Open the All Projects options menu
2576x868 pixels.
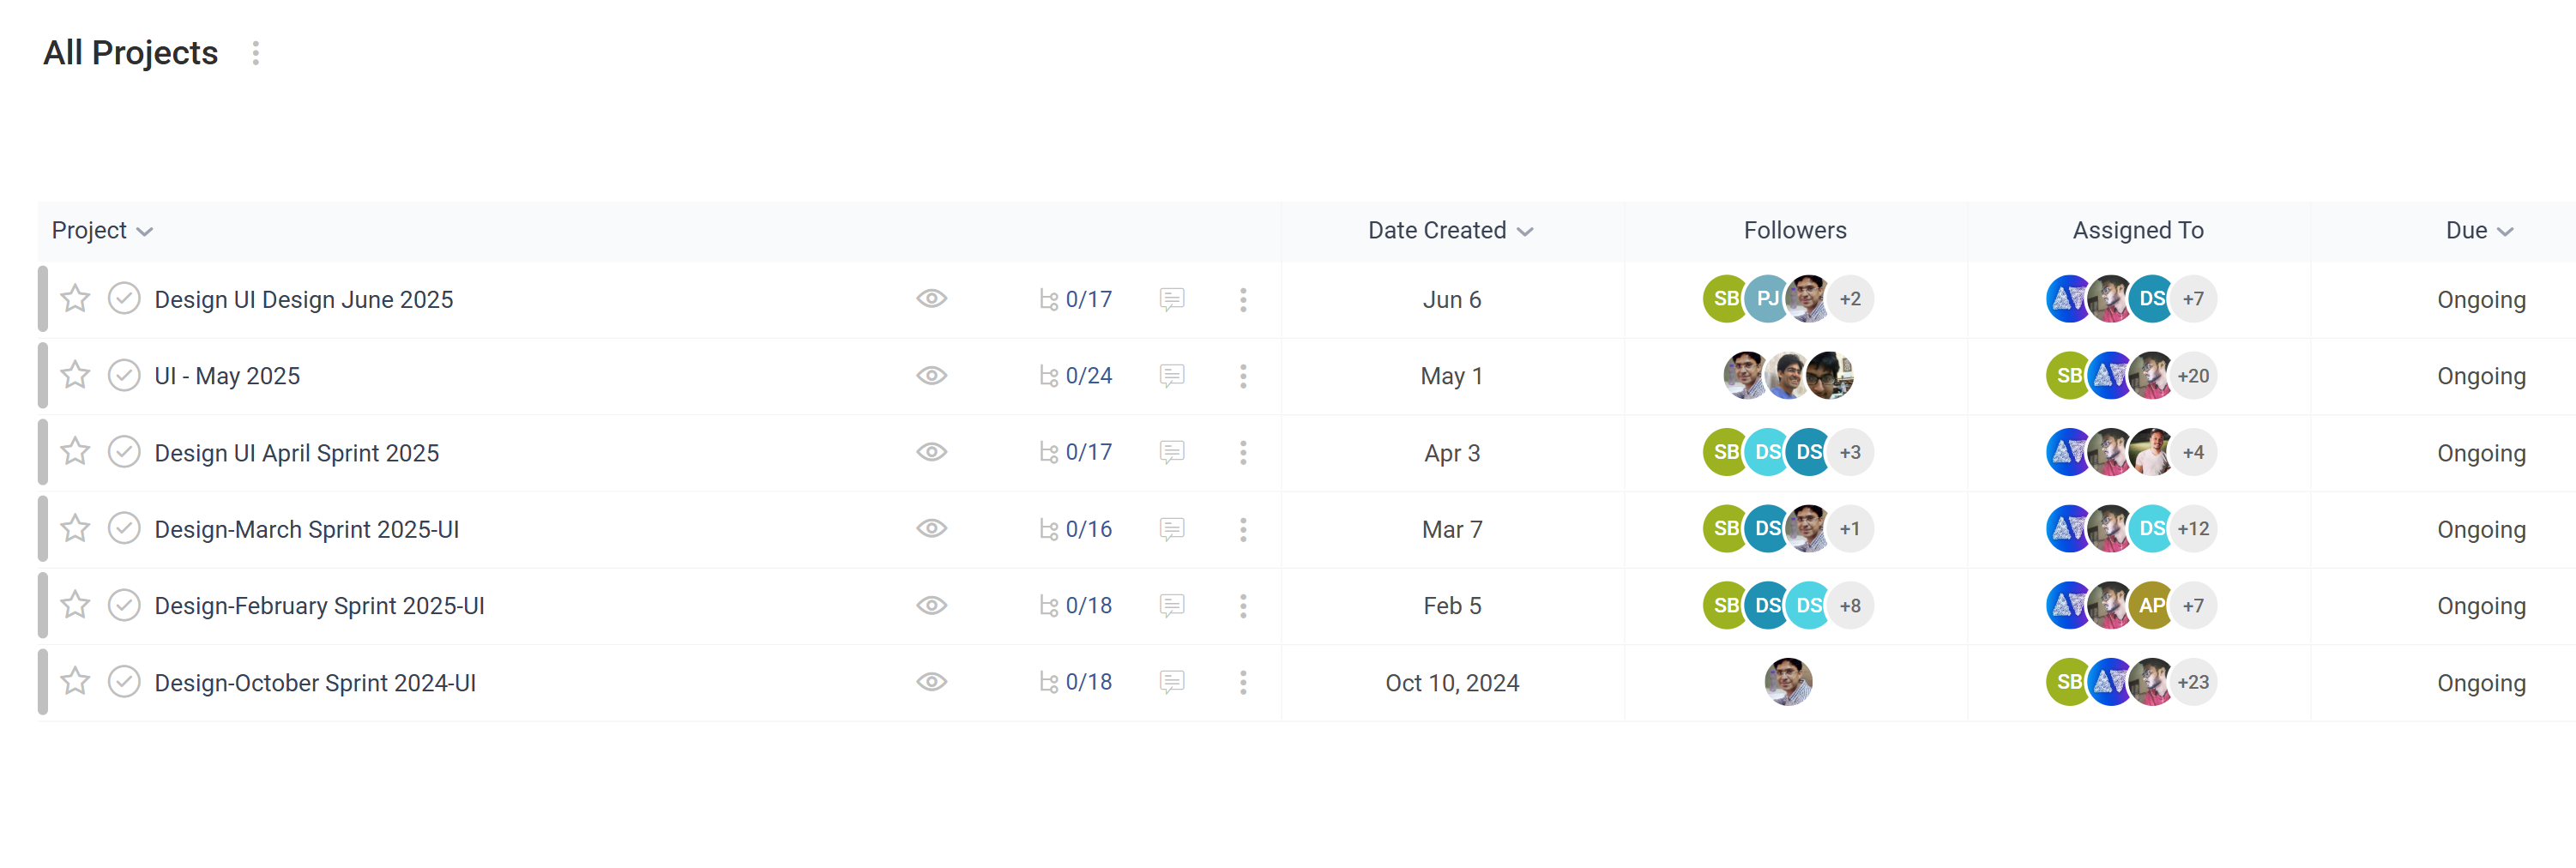click(256, 53)
